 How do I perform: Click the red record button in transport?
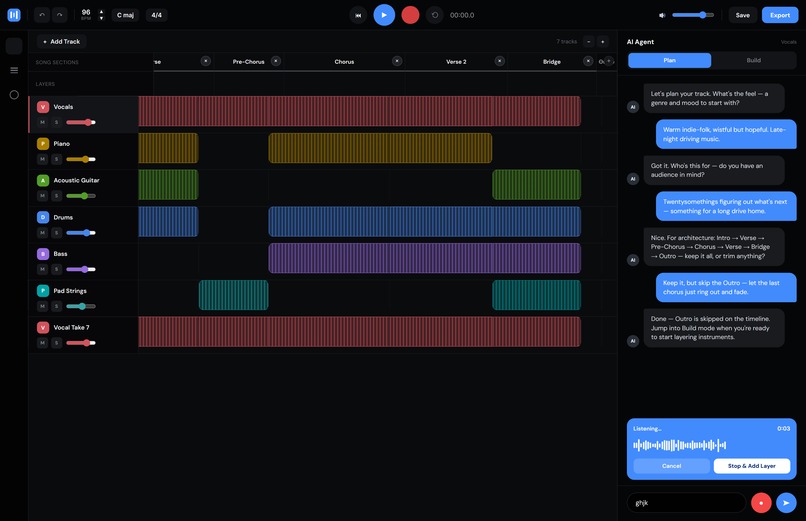tap(410, 15)
